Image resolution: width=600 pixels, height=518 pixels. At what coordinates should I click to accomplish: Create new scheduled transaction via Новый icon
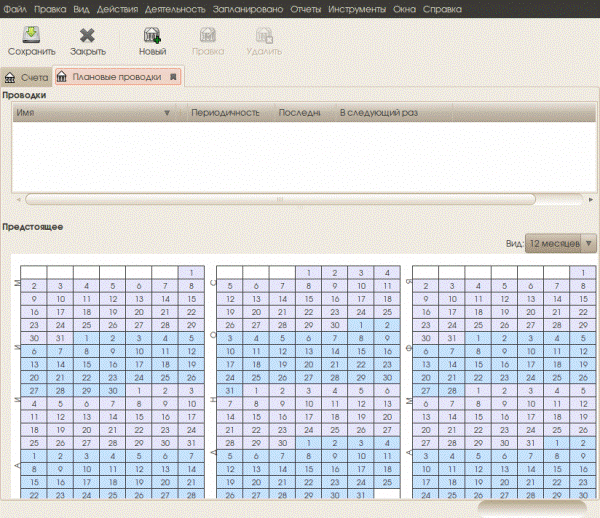(x=152, y=35)
